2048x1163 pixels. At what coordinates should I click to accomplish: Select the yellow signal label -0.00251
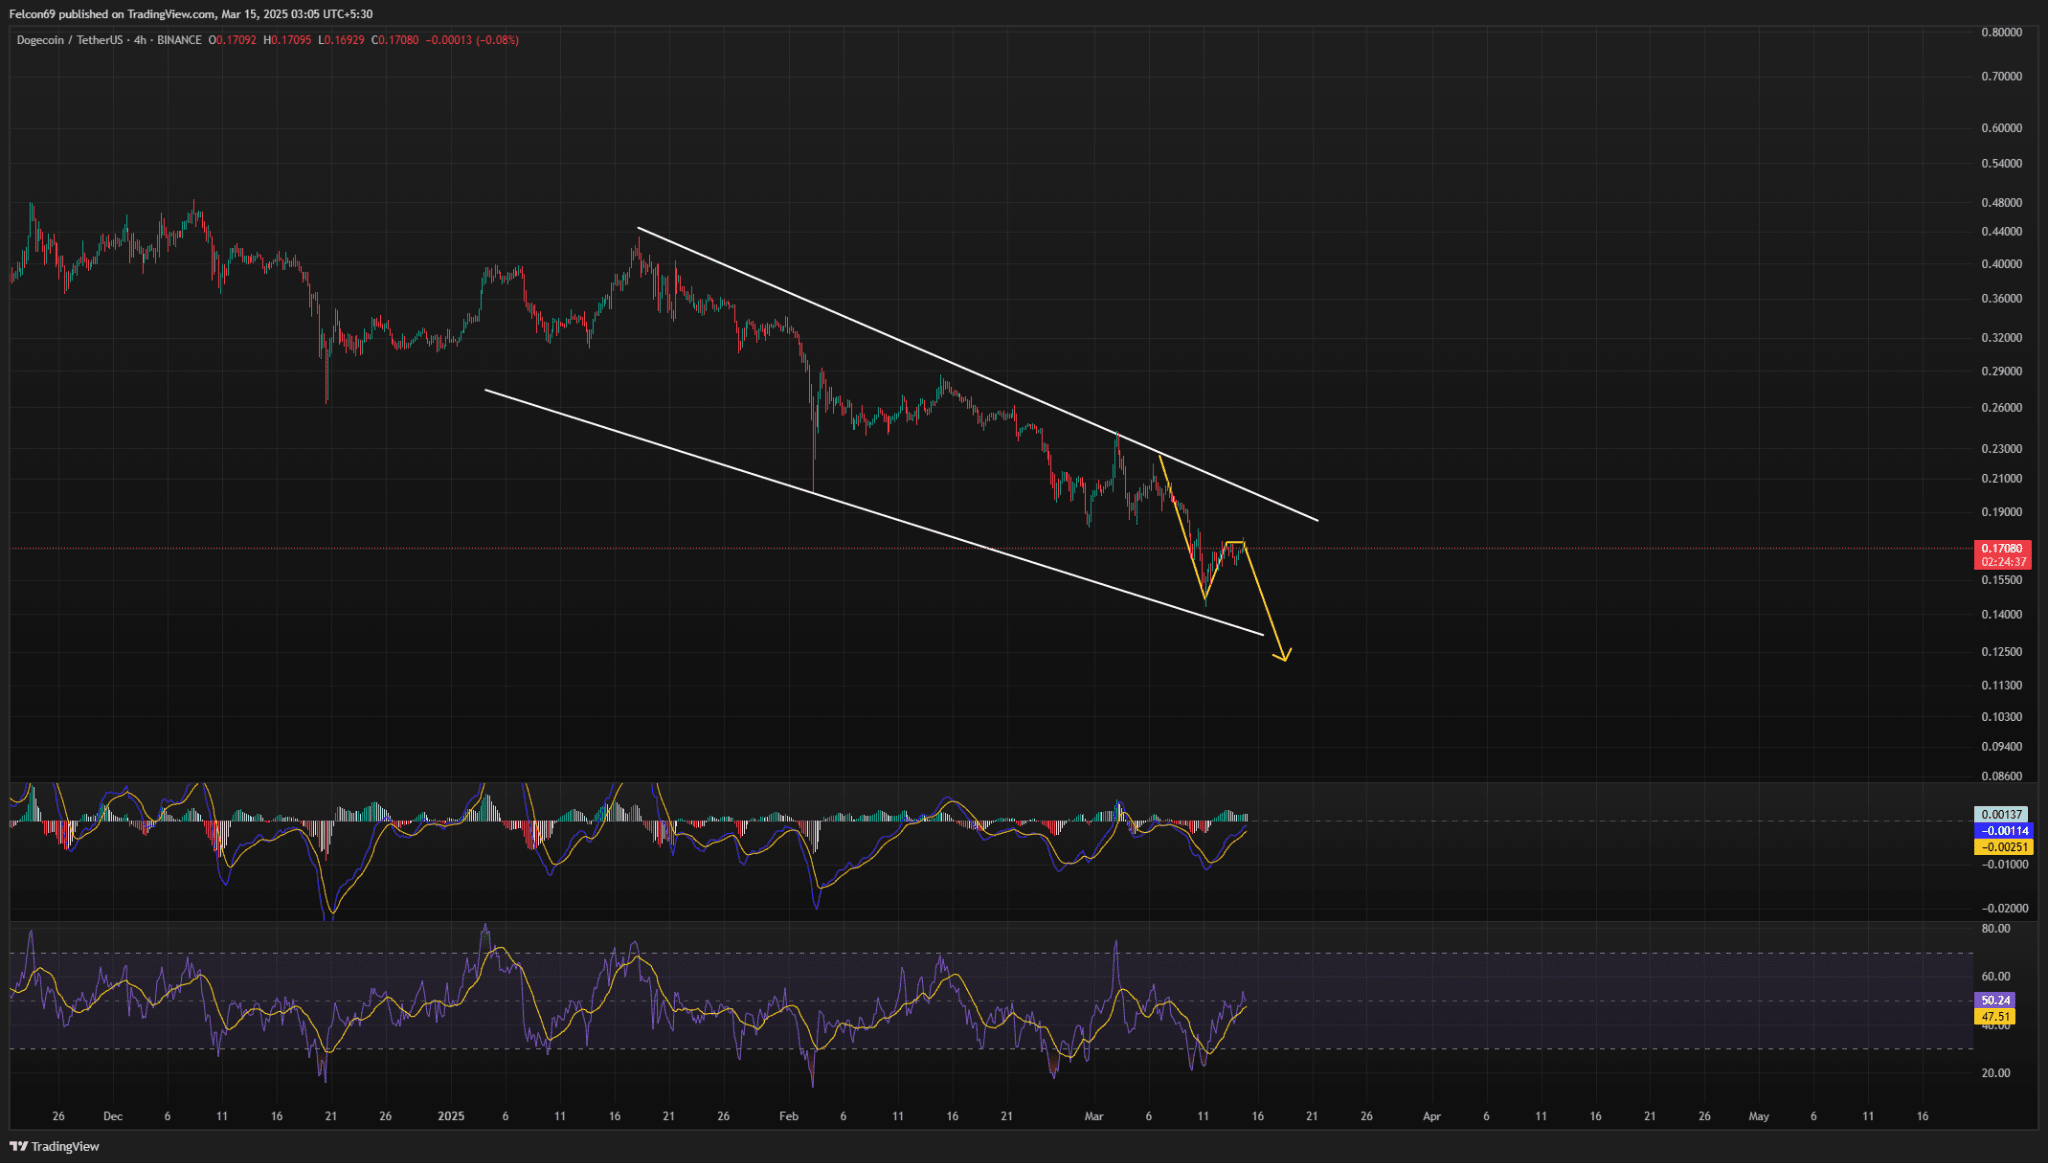tap(2004, 847)
